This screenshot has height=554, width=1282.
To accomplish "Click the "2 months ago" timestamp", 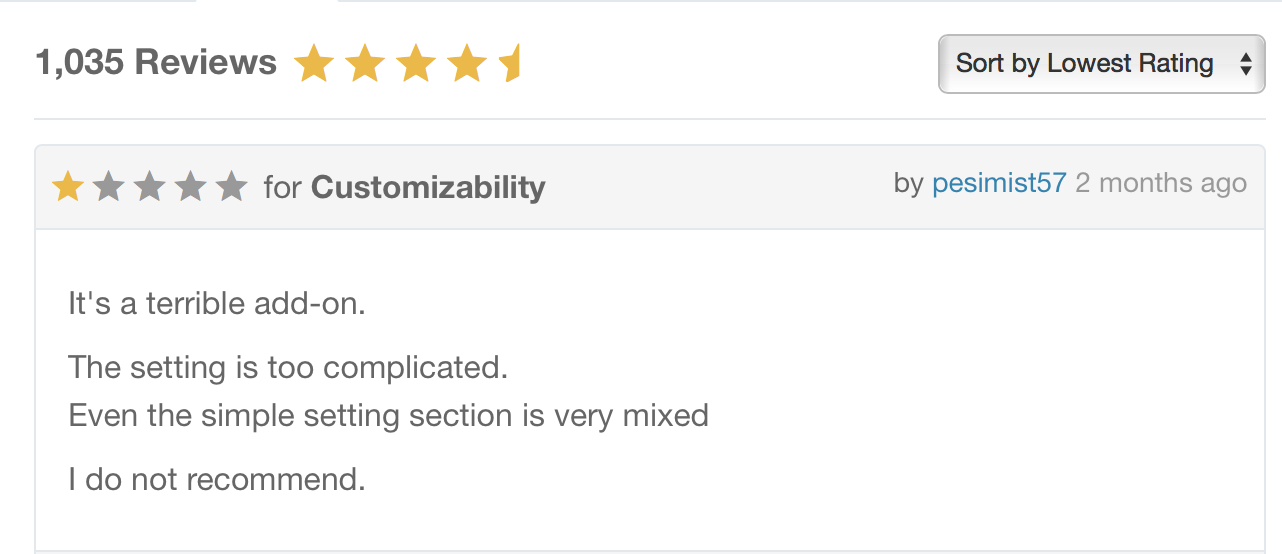I will 1161,183.
